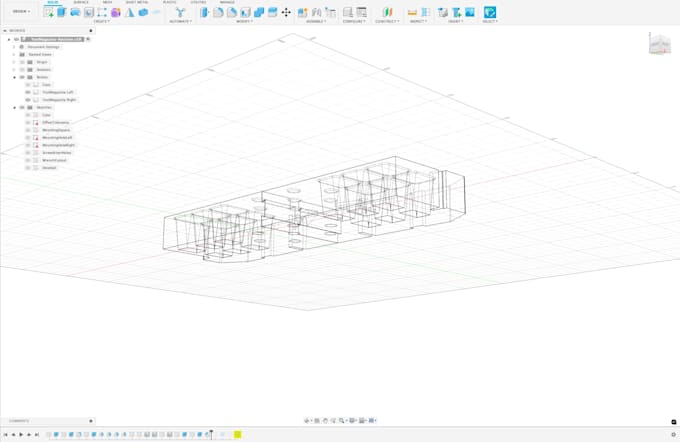Screen dimensions: 680x442
Task: Open the INSERT menu label
Action: pos(456,21)
